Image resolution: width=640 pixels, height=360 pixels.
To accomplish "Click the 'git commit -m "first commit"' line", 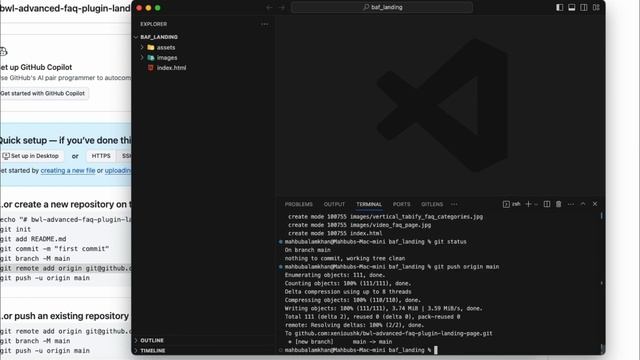I will click(54, 249).
